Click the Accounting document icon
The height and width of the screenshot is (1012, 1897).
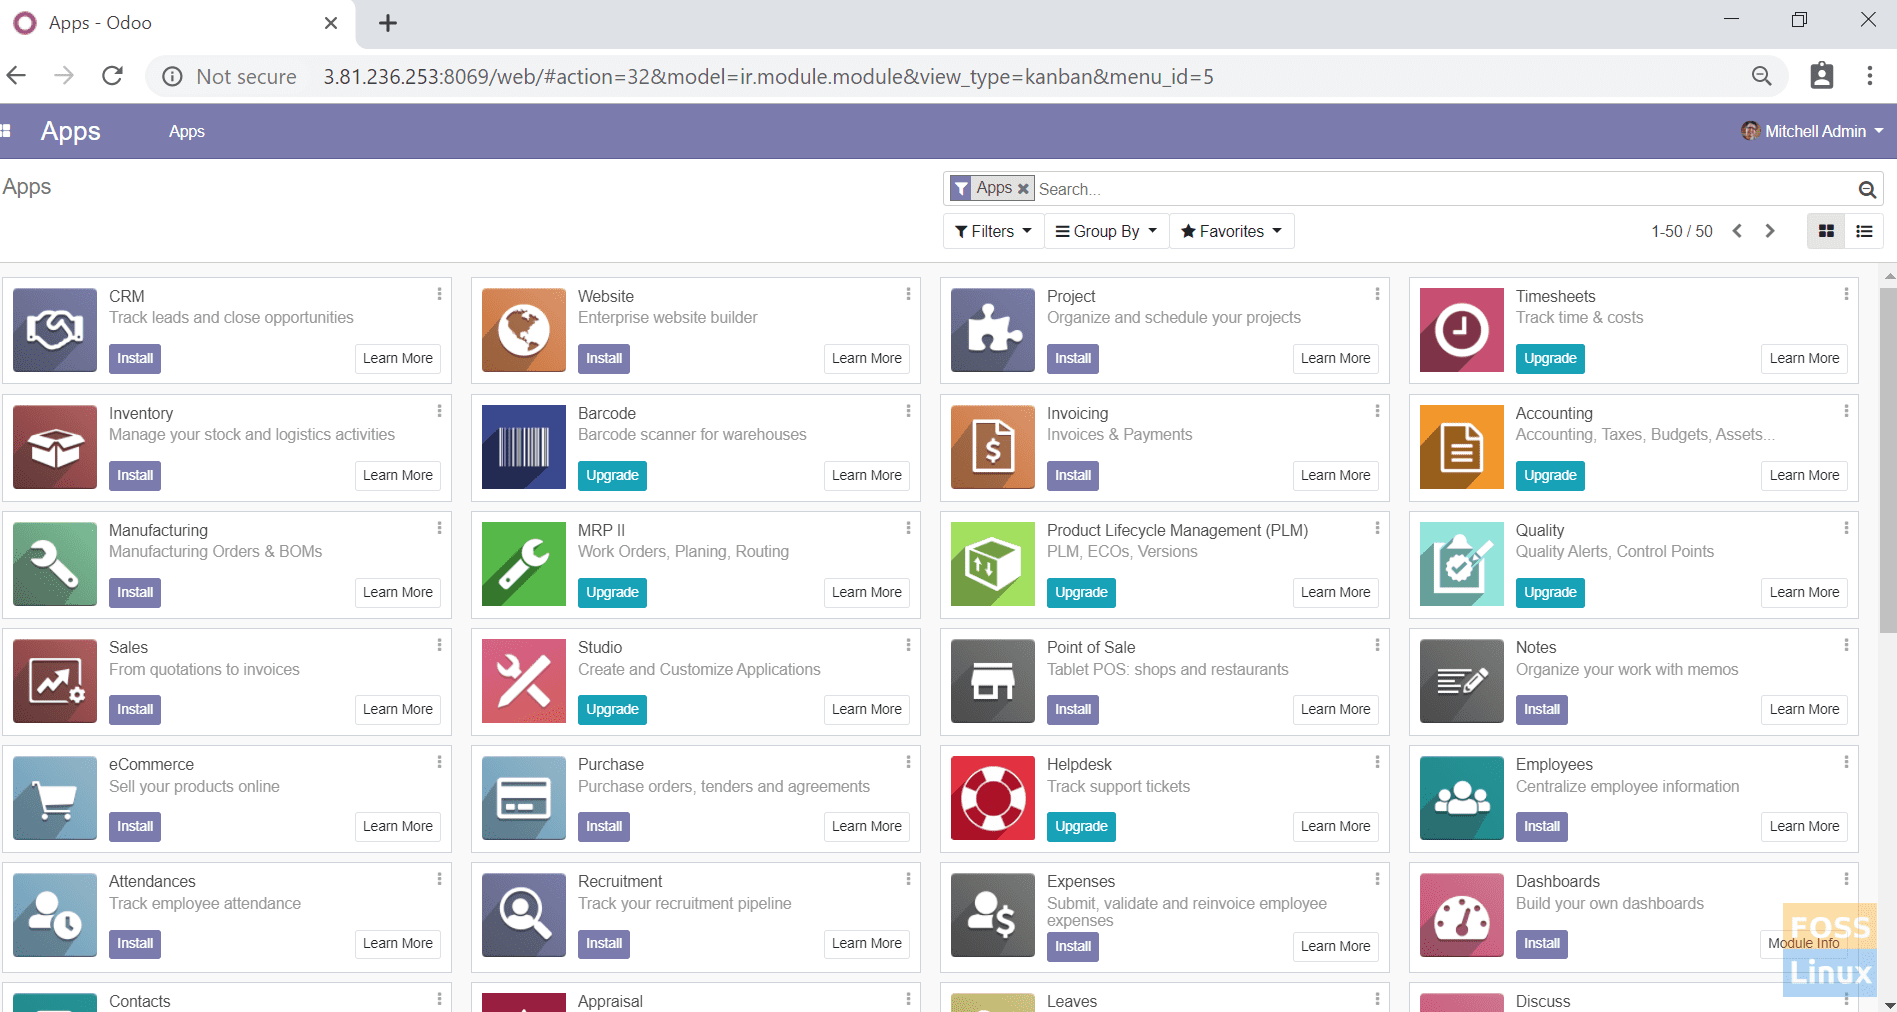pos(1462,447)
